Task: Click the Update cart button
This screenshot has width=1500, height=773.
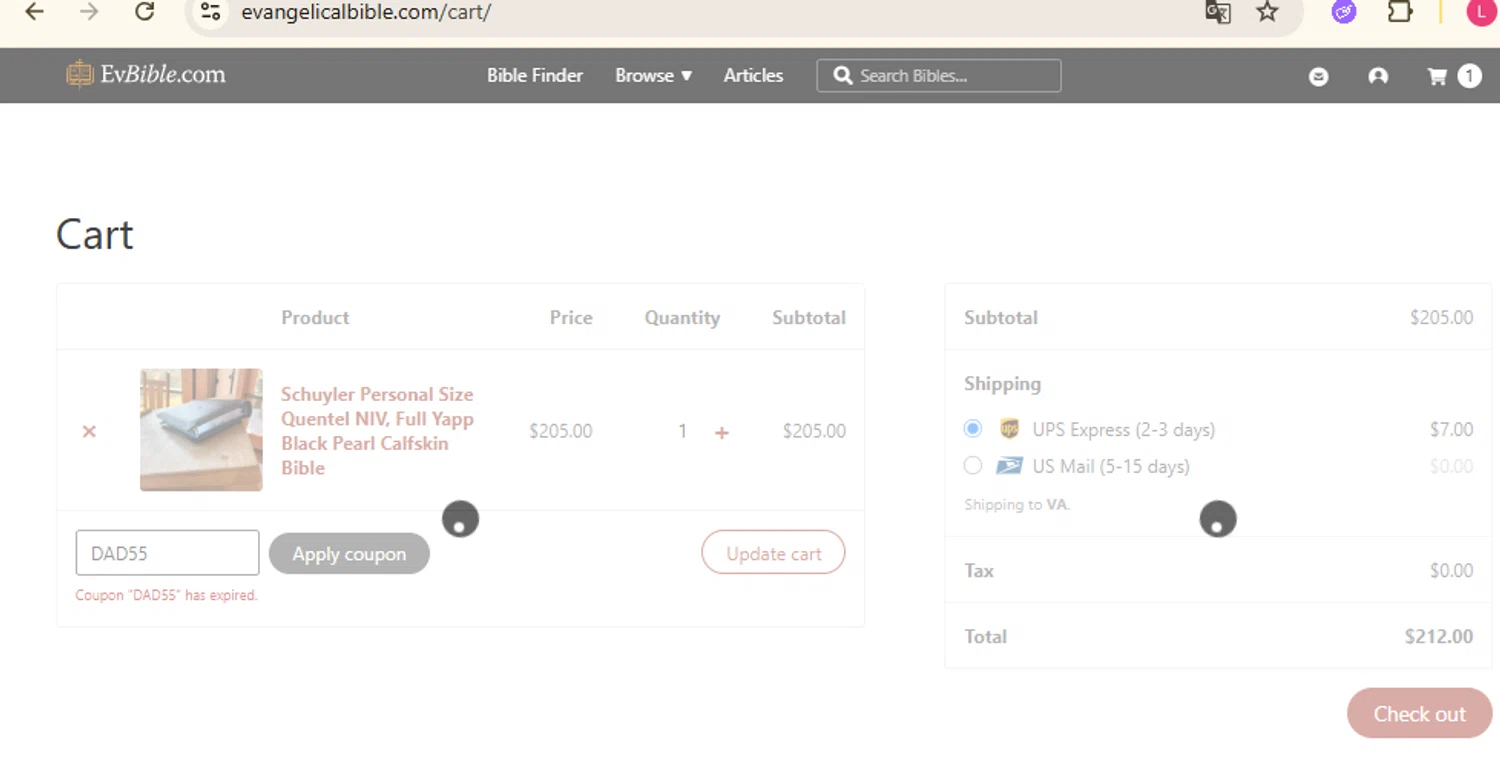Action: tap(774, 553)
